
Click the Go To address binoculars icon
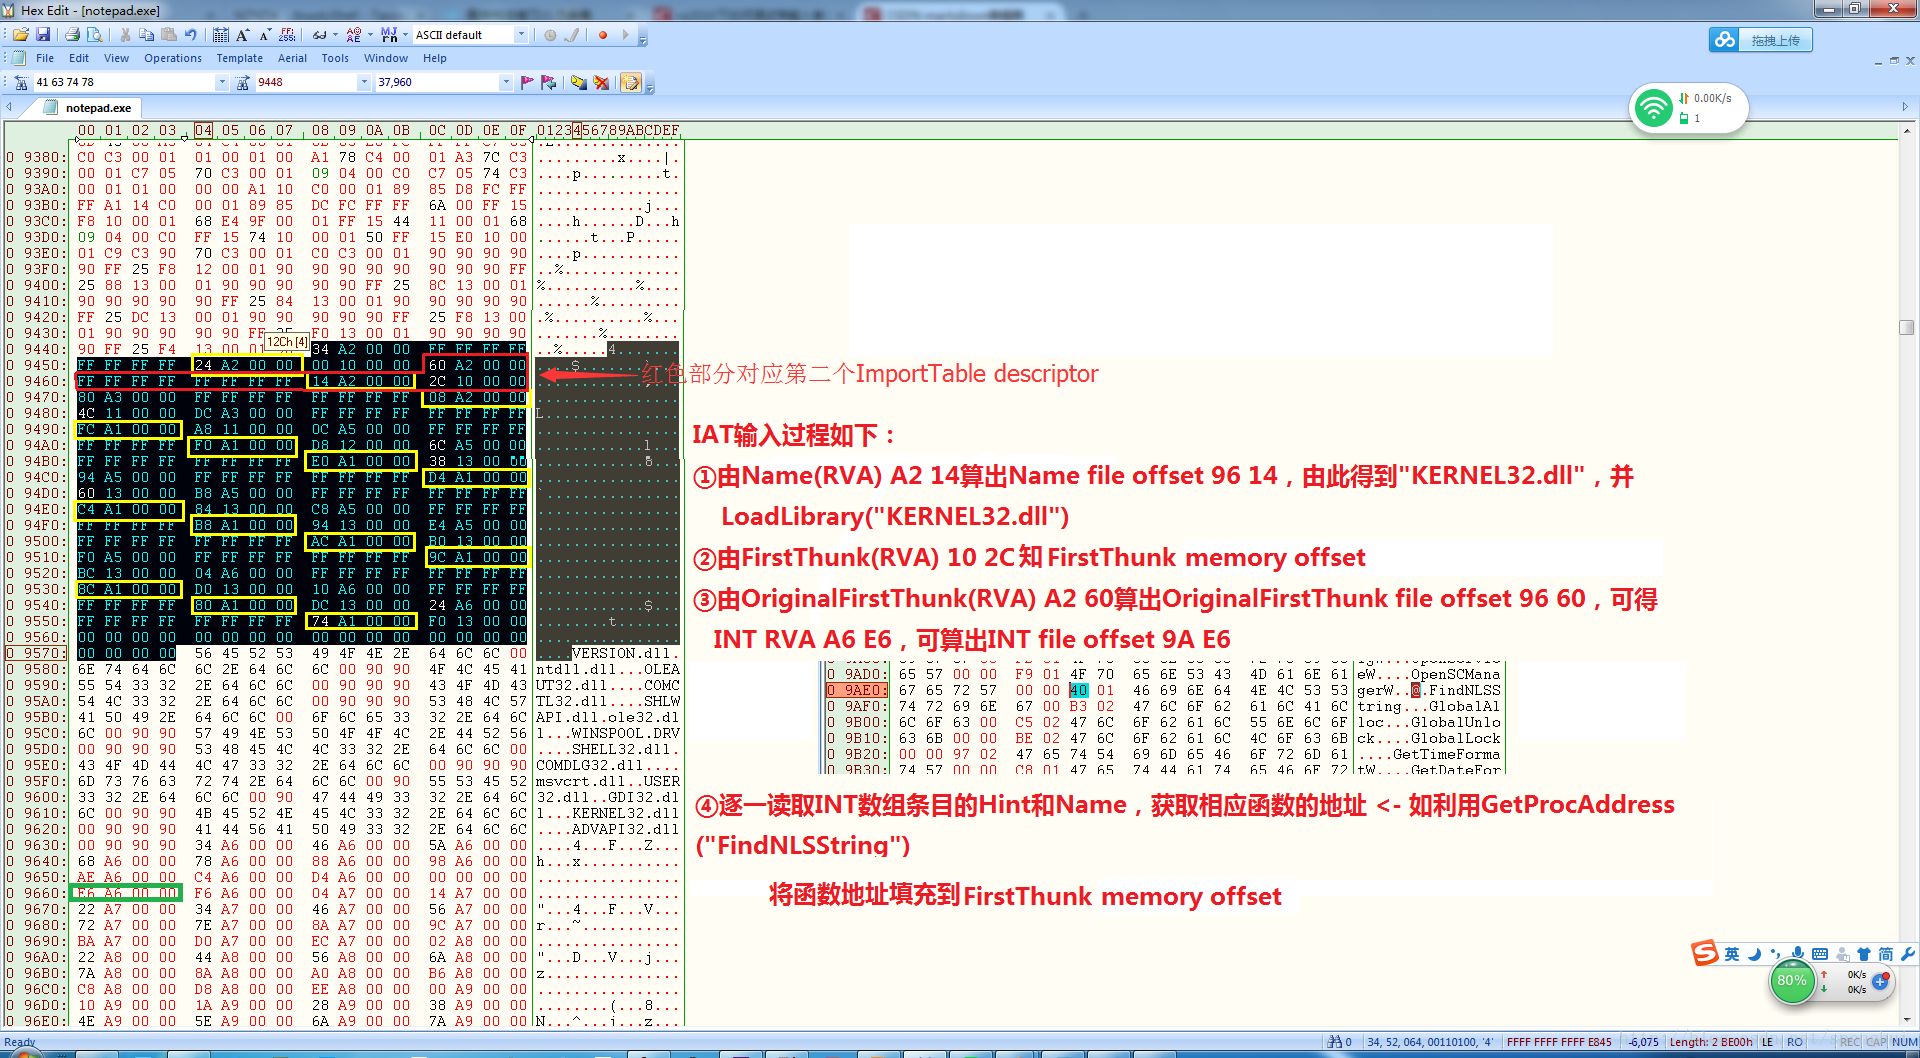pos(243,82)
